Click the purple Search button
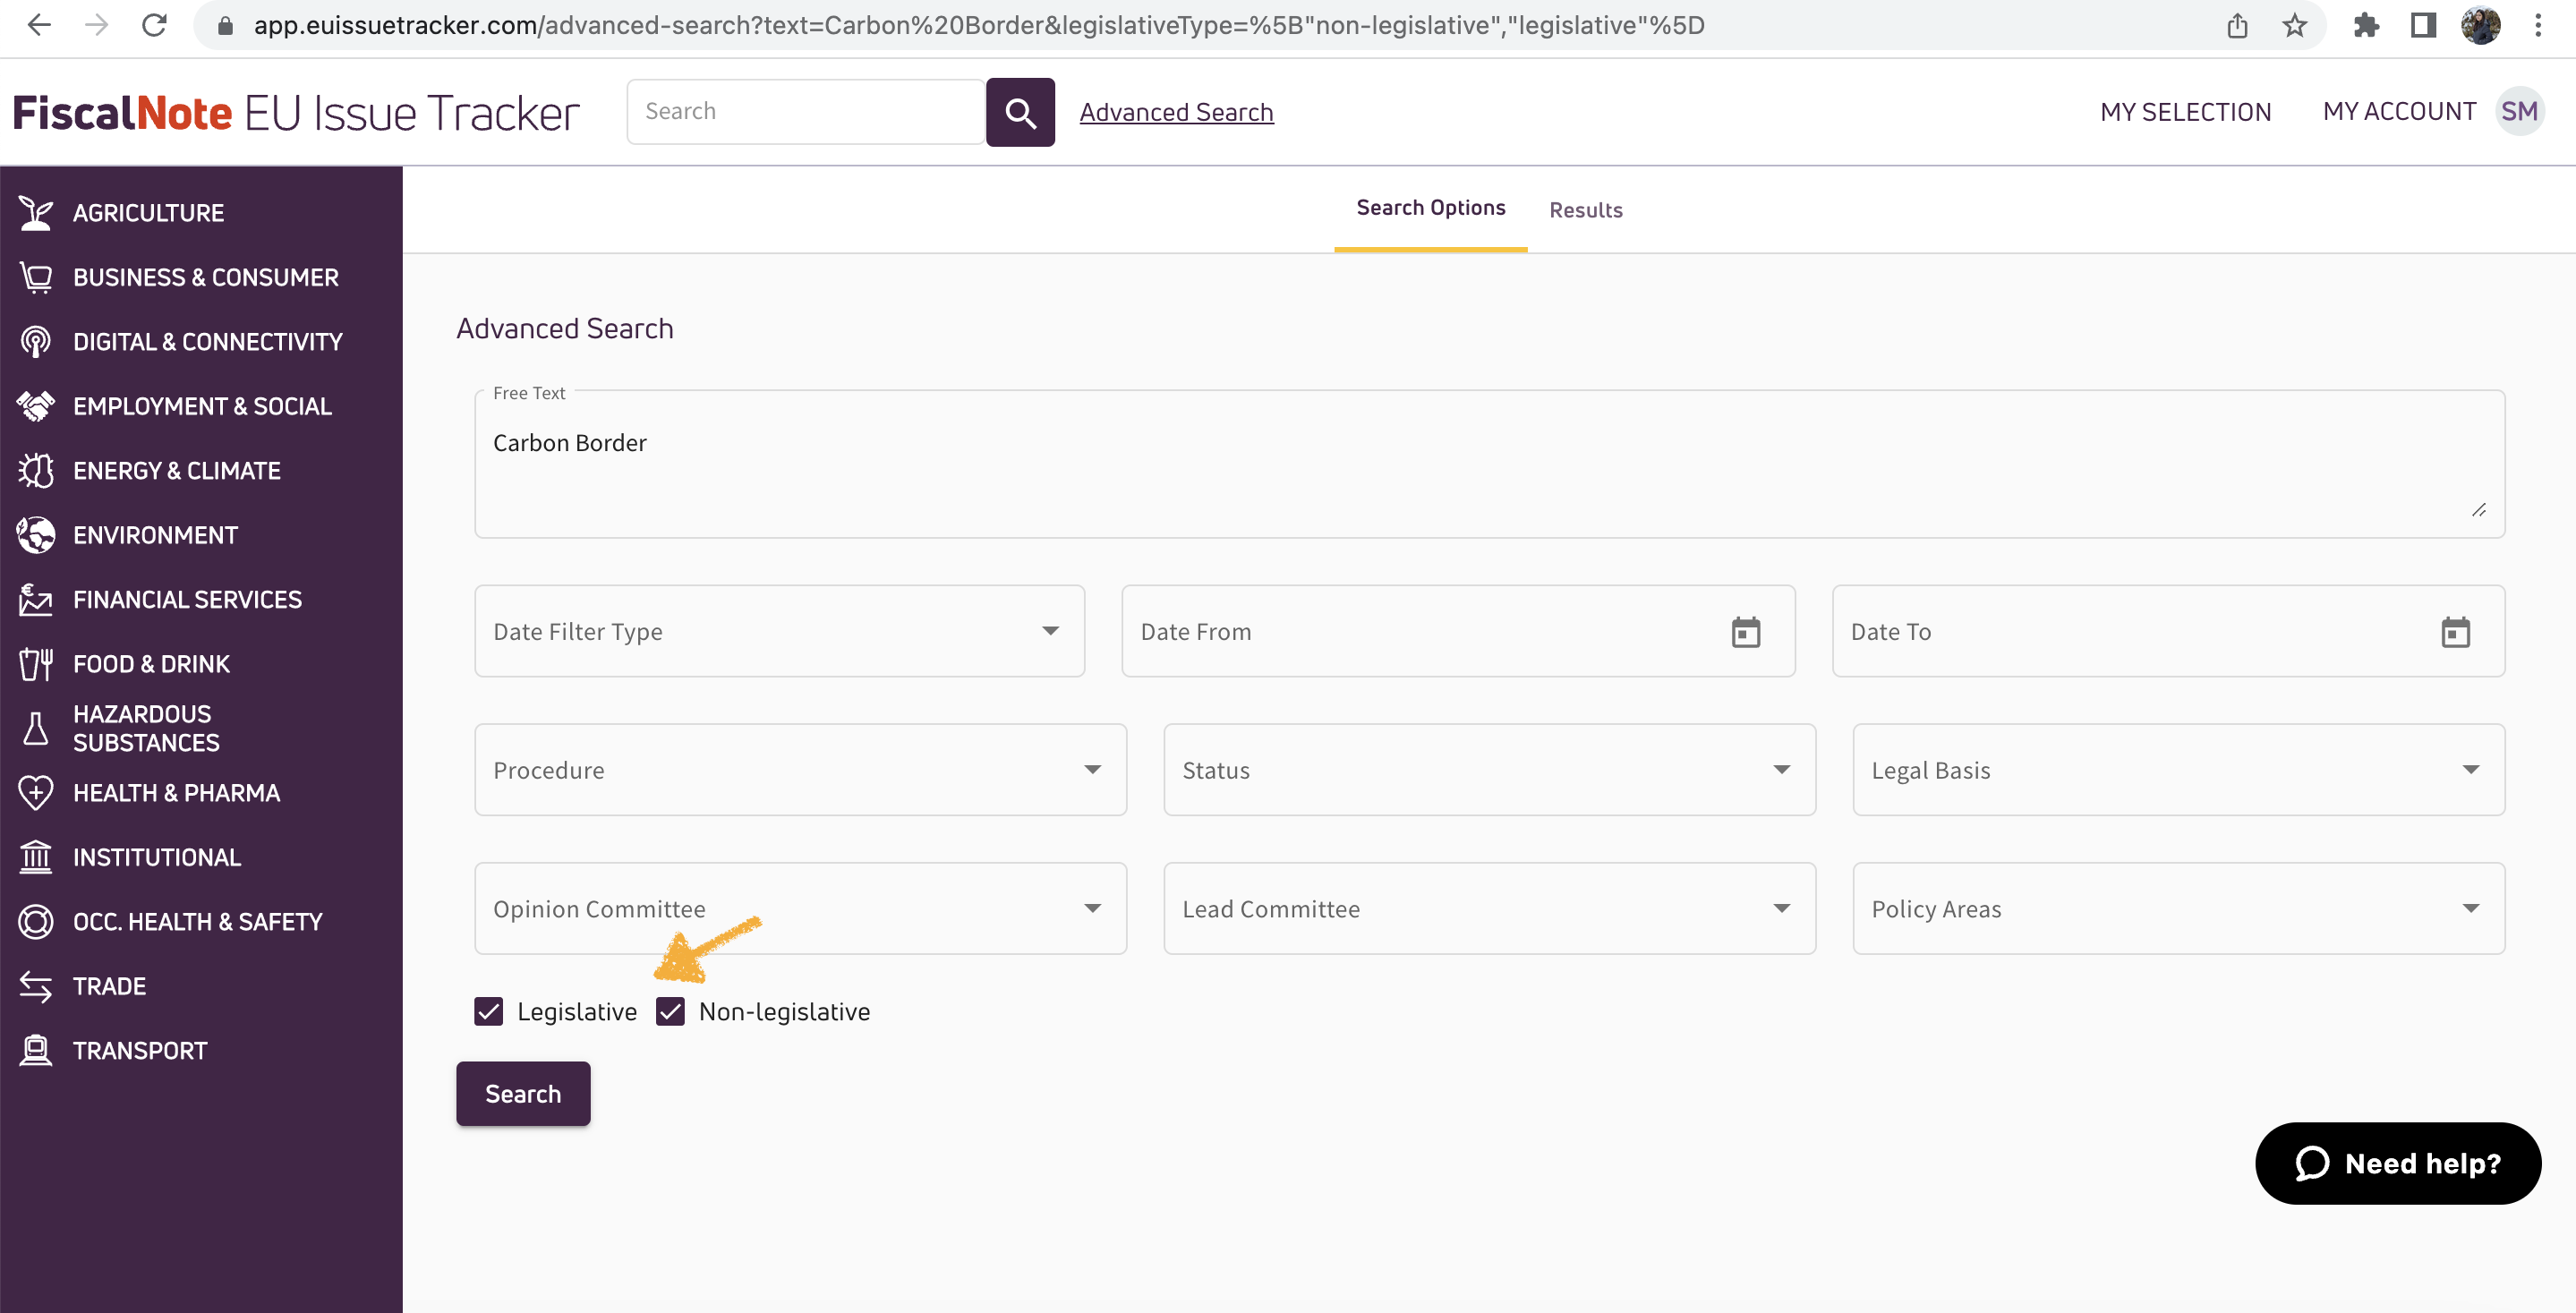 pyautogui.click(x=523, y=1094)
